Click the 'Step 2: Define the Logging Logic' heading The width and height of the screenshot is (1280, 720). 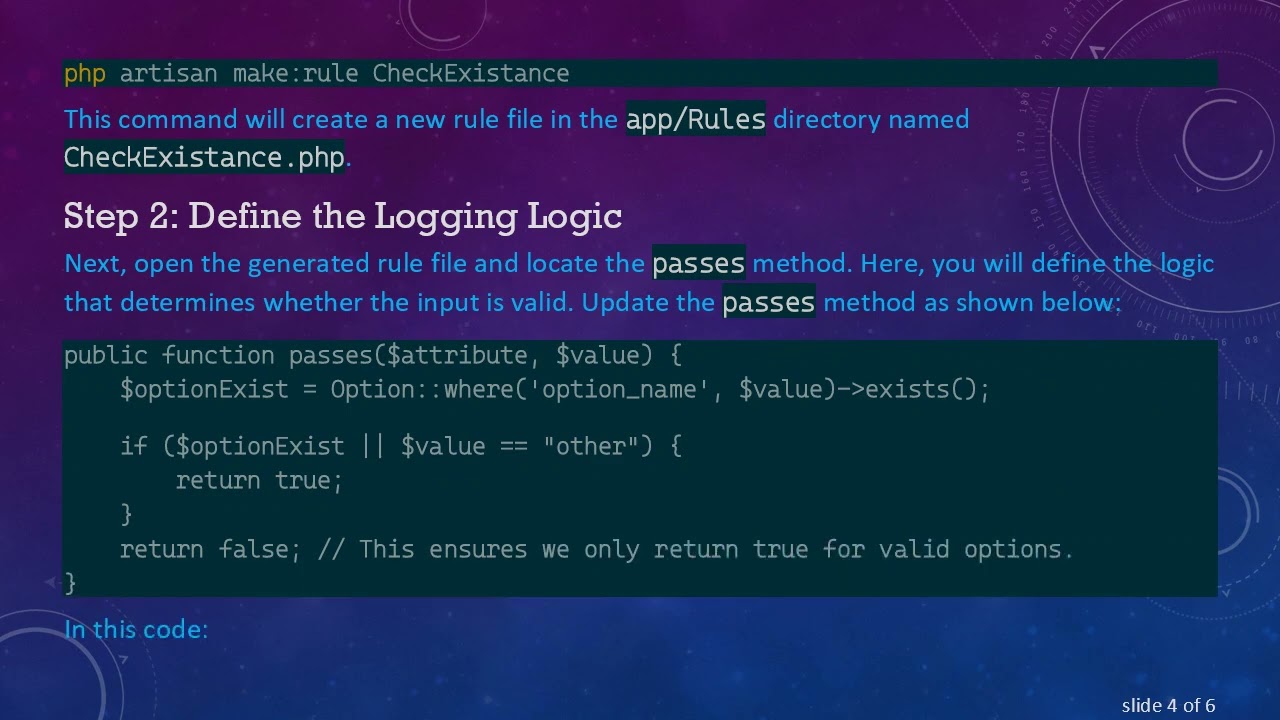tap(343, 215)
